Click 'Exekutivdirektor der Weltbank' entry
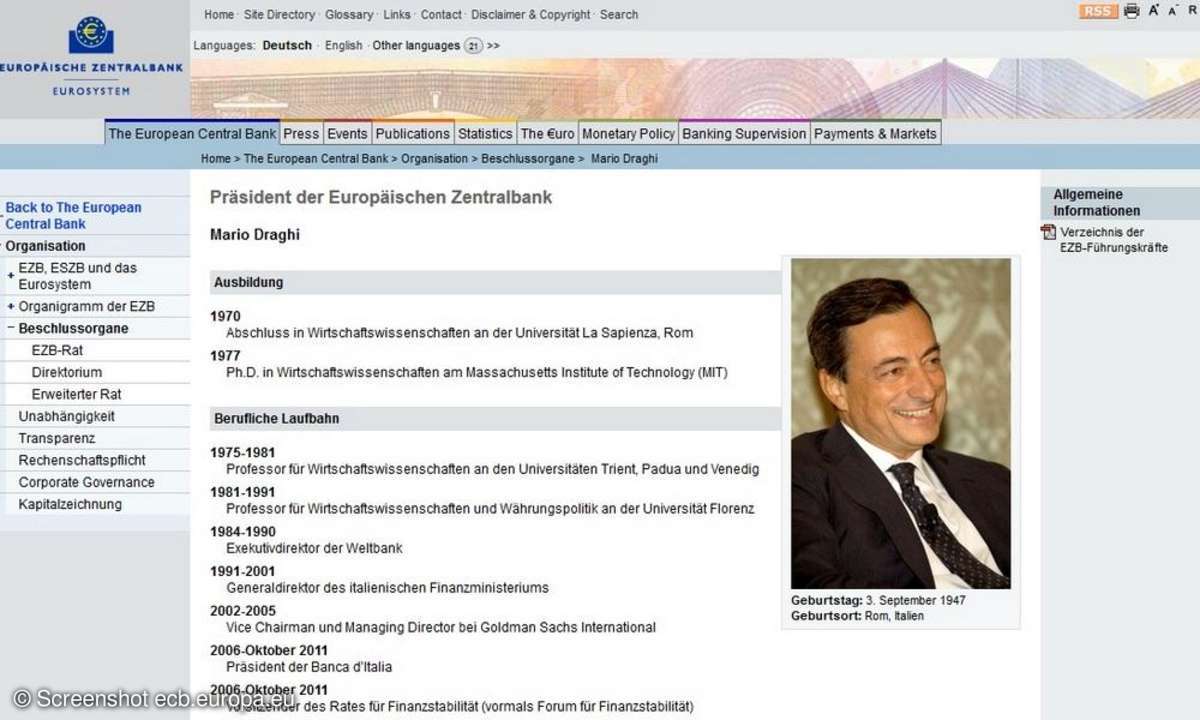Image resolution: width=1200 pixels, height=720 pixels. (x=315, y=548)
